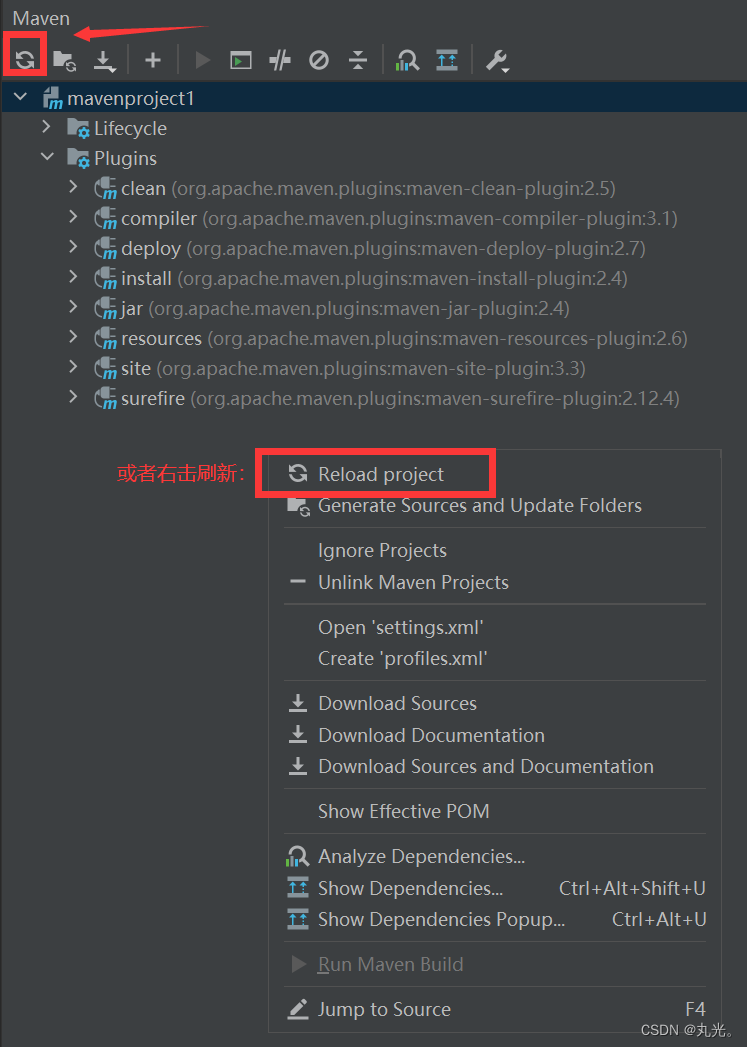Choose Ignore Projects menu entry
This screenshot has width=747, height=1047.
495,550
